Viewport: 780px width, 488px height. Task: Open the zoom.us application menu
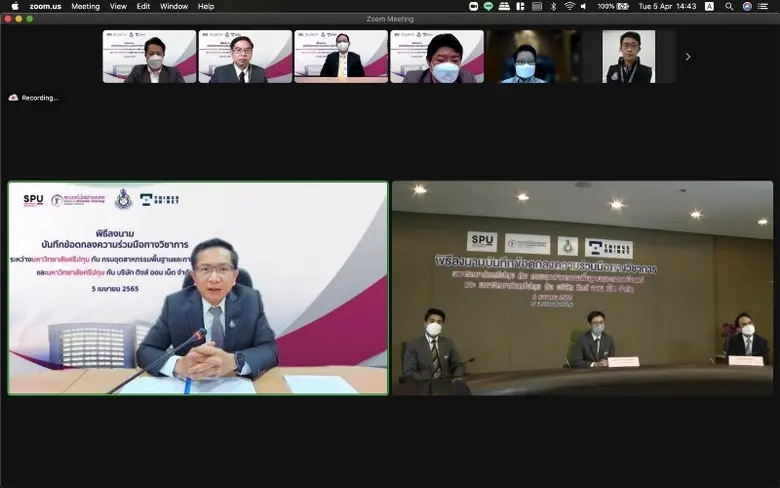(45, 6)
